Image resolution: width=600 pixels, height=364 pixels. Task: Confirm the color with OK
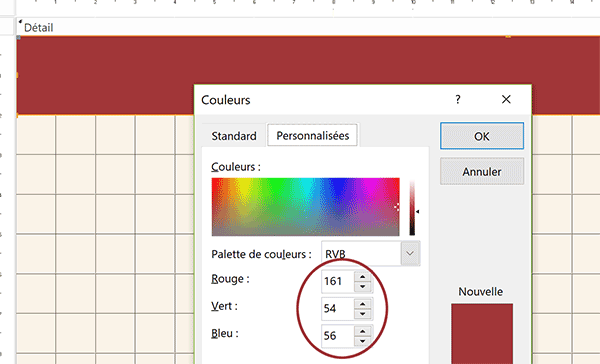click(x=482, y=136)
